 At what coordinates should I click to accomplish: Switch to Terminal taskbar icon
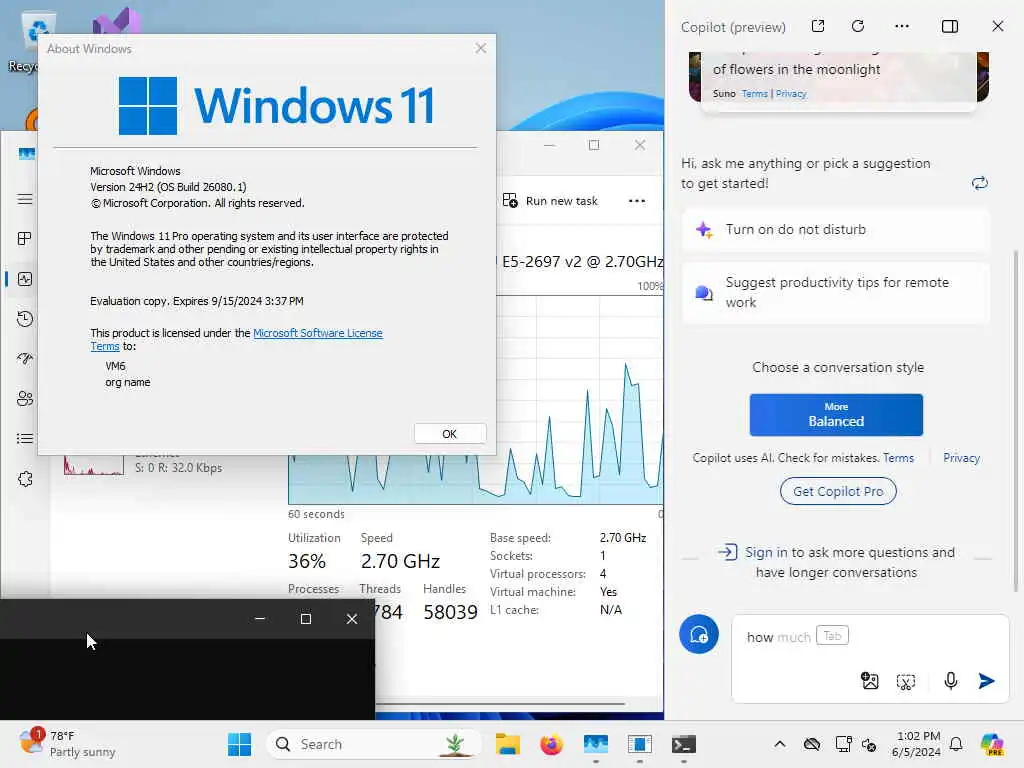[684, 744]
